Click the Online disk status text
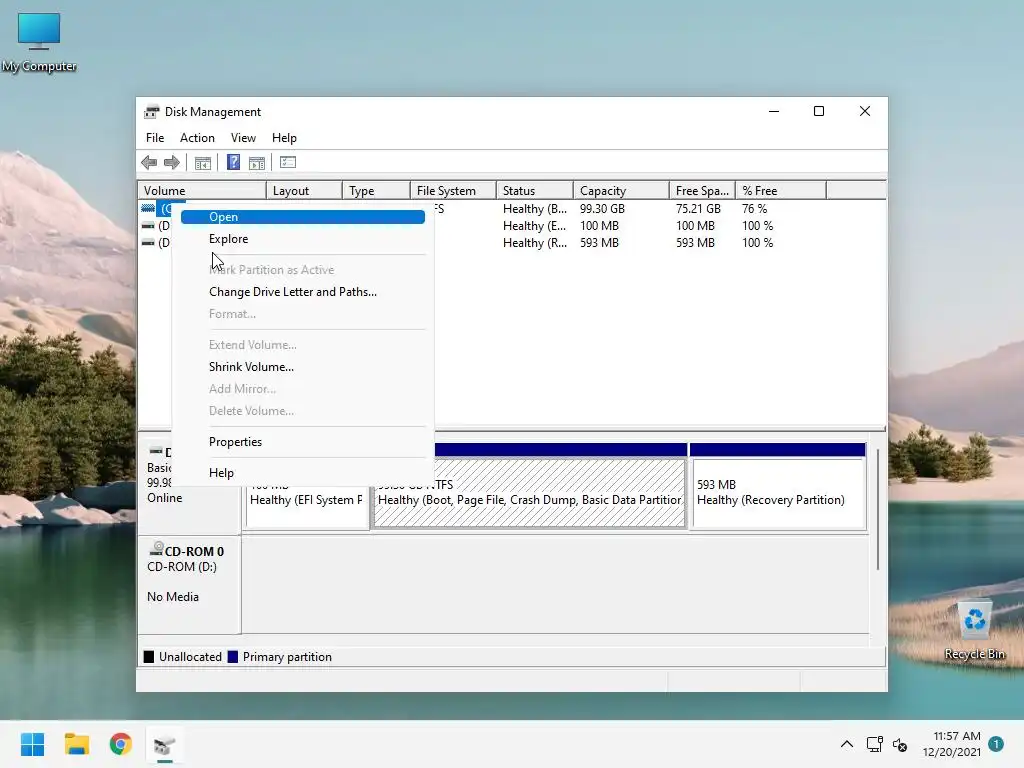1024x768 pixels. pyautogui.click(x=165, y=498)
